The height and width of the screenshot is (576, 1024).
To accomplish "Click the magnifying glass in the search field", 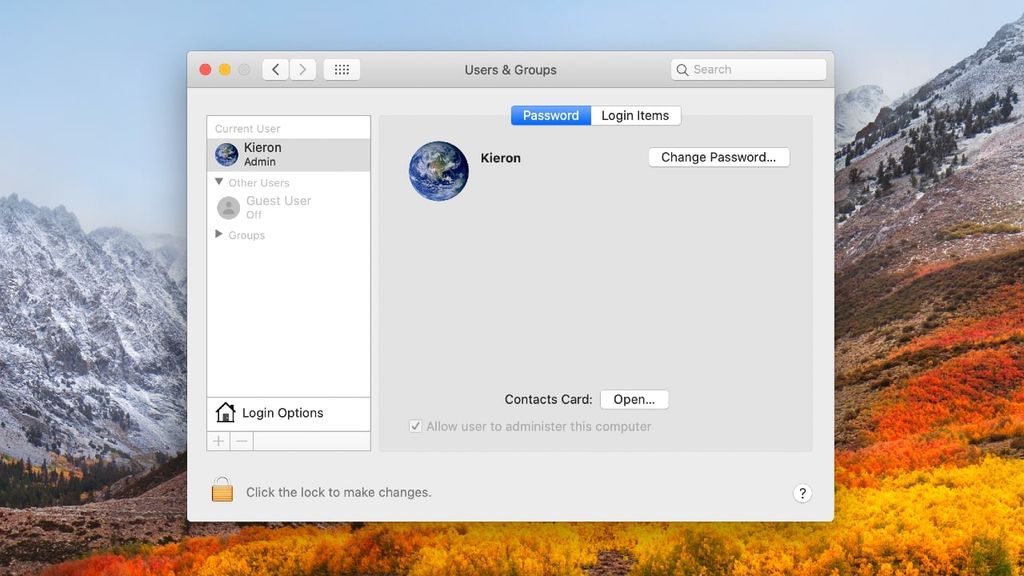I will [x=685, y=69].
